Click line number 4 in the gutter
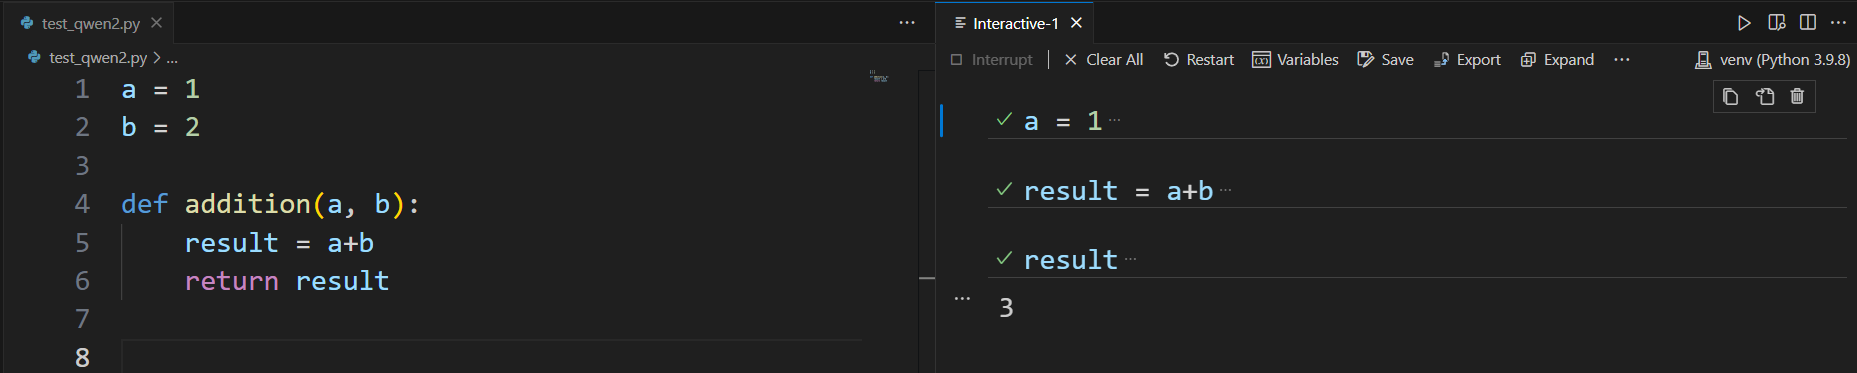This screenshot has width=1857, height=373. tap(82, 204)
